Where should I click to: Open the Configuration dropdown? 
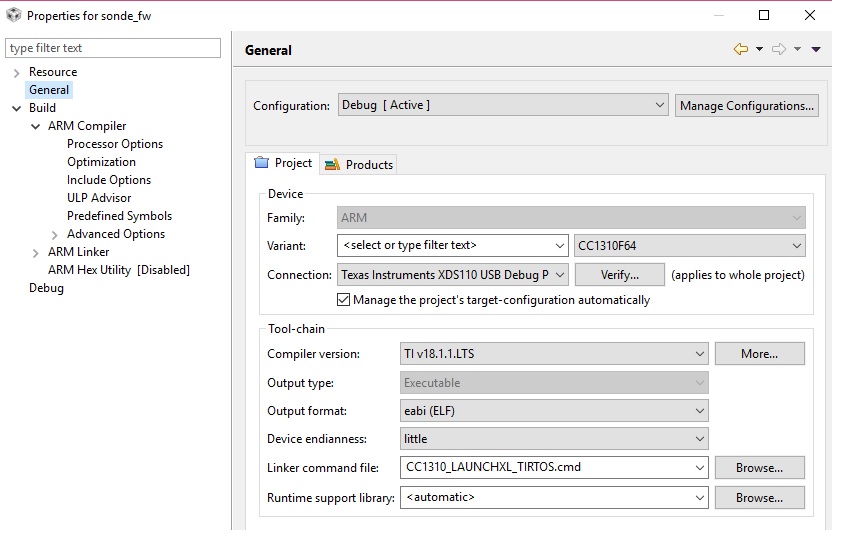tap(503, 105)
